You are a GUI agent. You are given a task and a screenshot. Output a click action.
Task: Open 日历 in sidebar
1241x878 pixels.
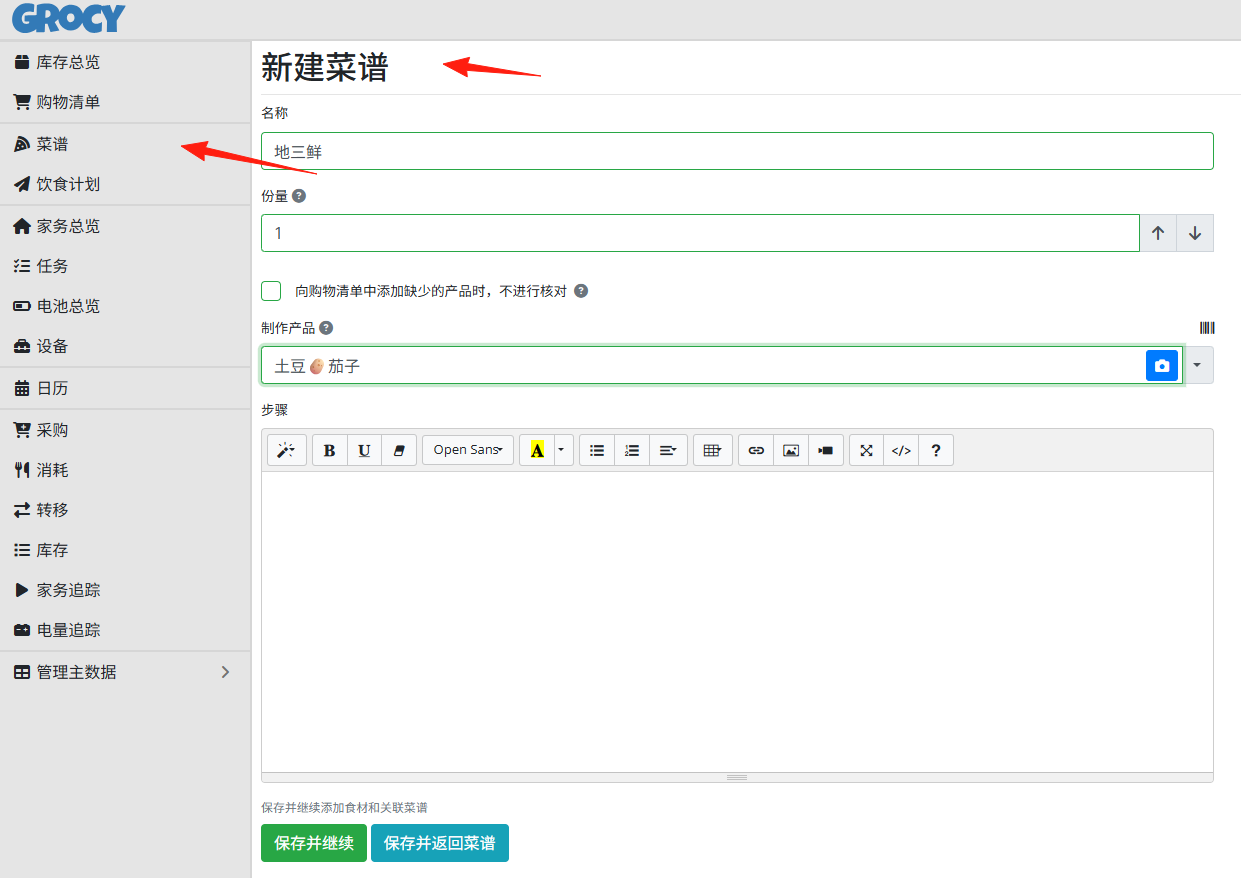[125, 388]
